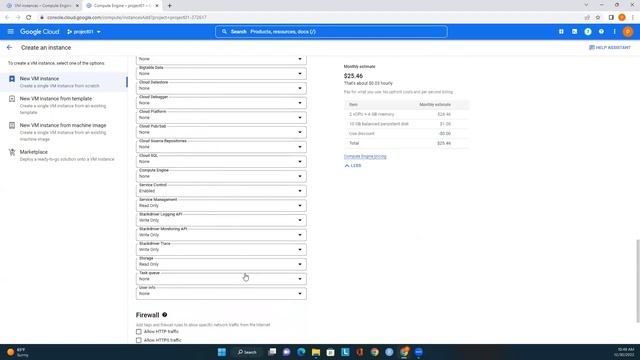640x360 pixels.
Task: Open the Cloud Pub/Sub dropdown
Action: (221, 132)
